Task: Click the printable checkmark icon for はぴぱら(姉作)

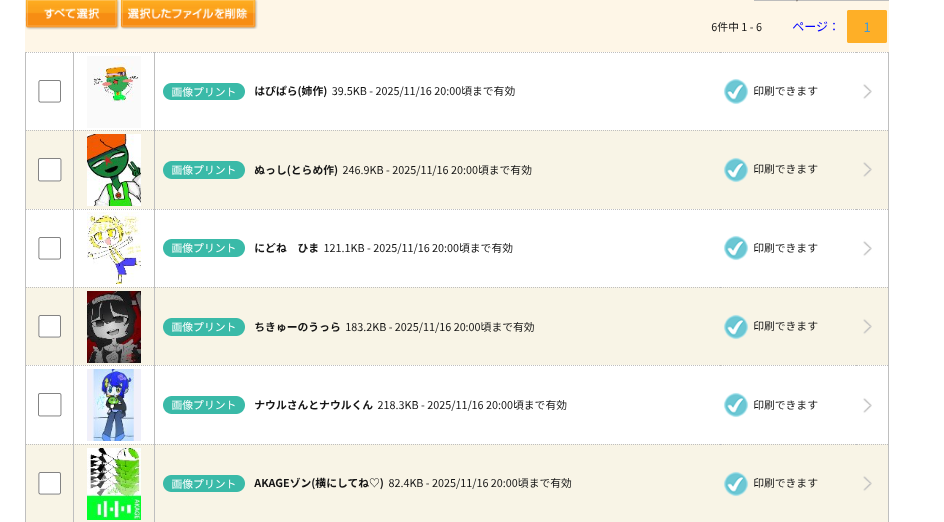Action: (736, 91)
